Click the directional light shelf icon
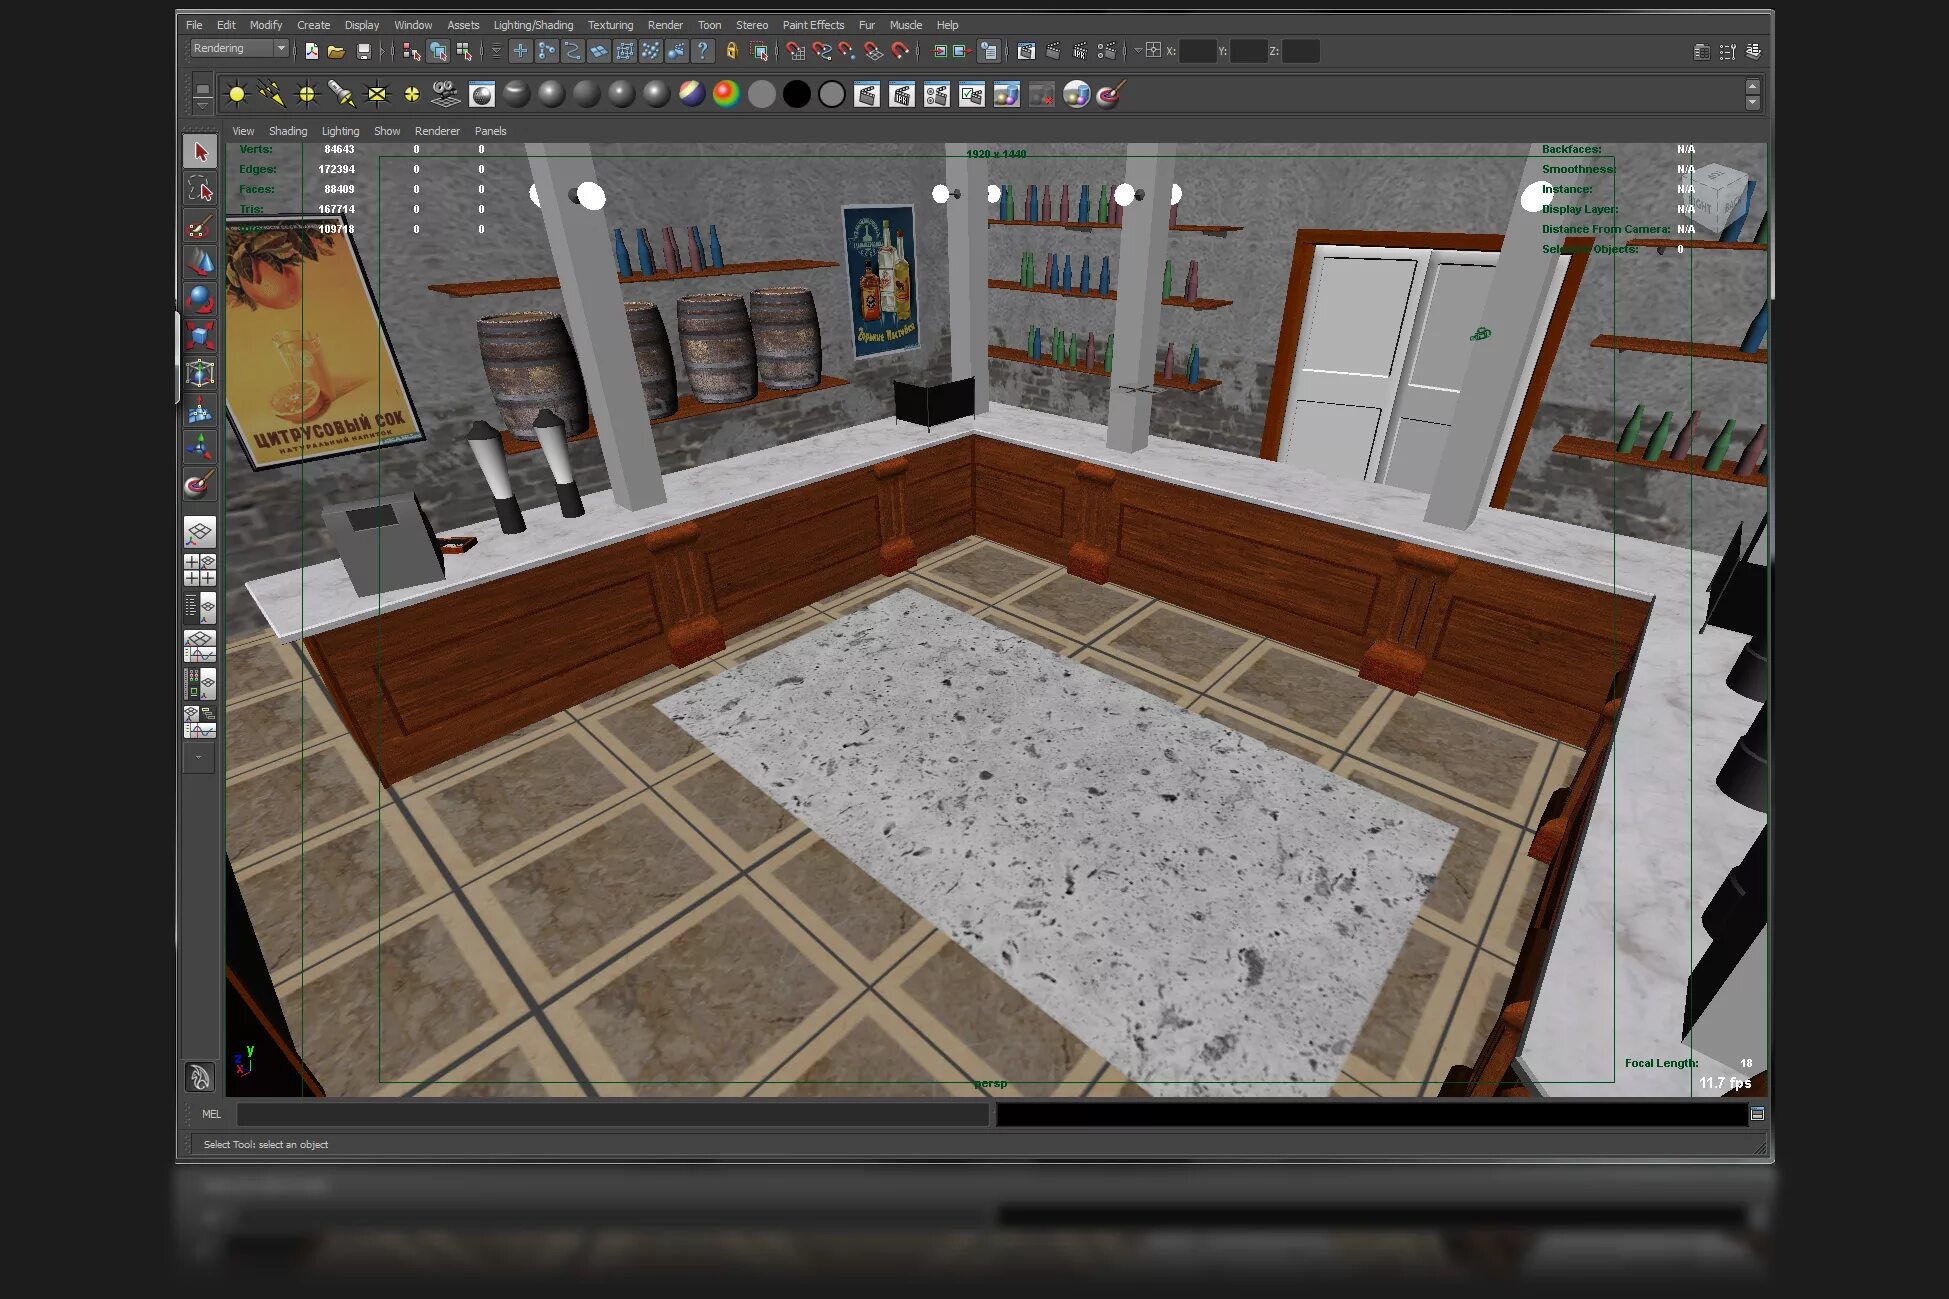 pos(271,94)
